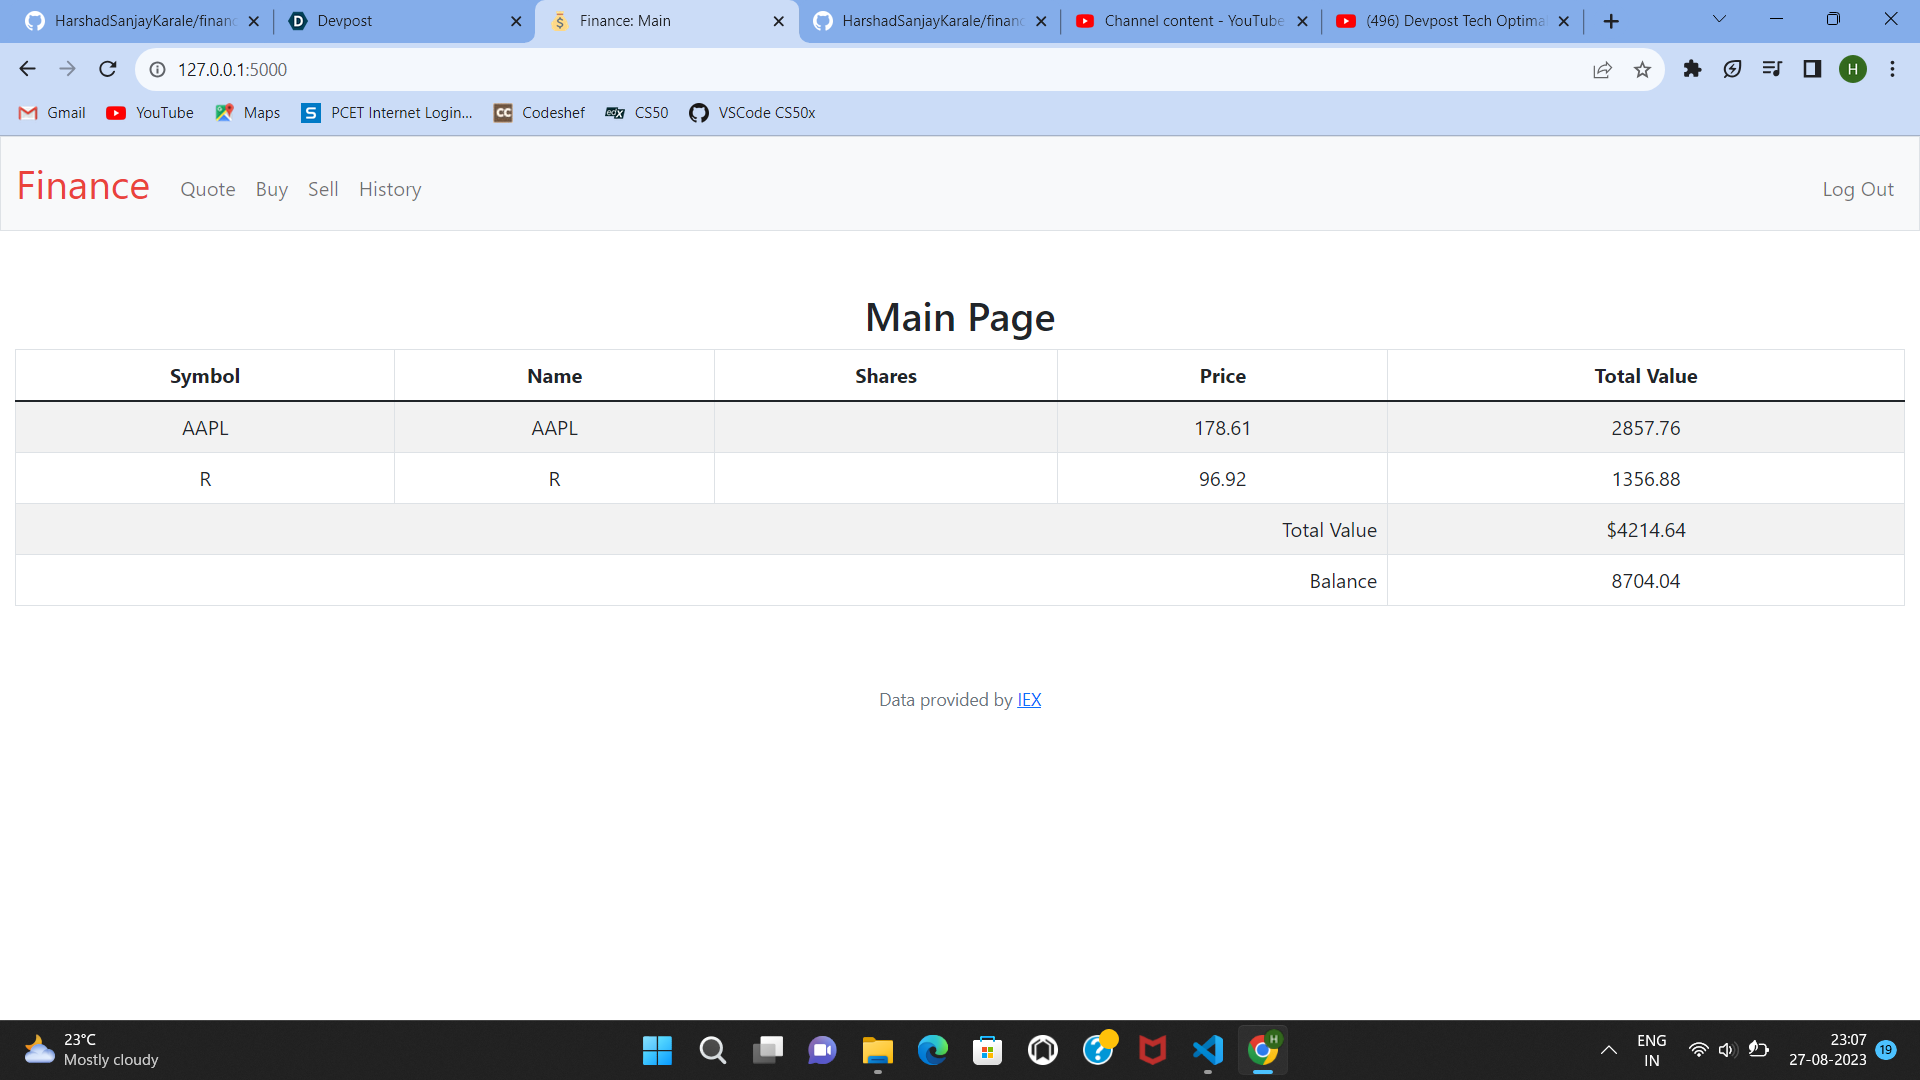Open the Extensions puzzle icon
The height and width of the screenshot is (1080, 1920).
tap(1692, 69)
